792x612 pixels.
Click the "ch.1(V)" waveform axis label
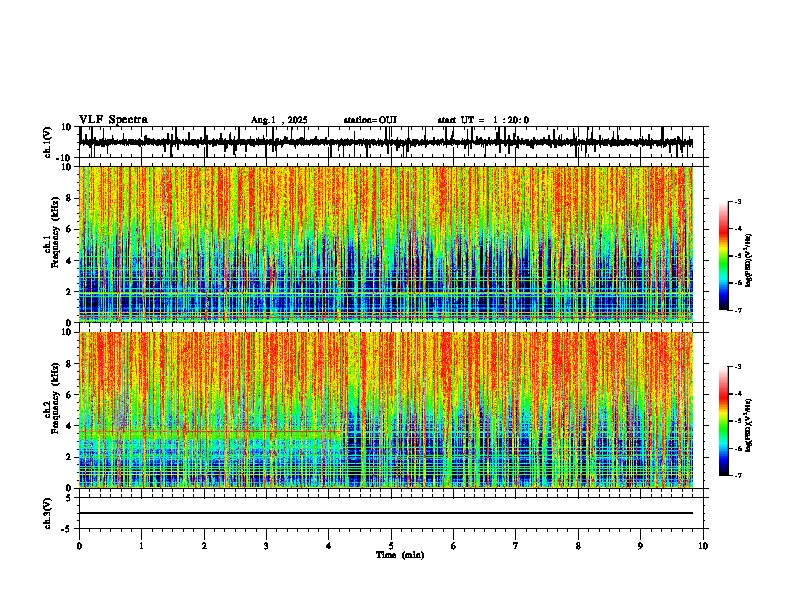pos(48,142)
